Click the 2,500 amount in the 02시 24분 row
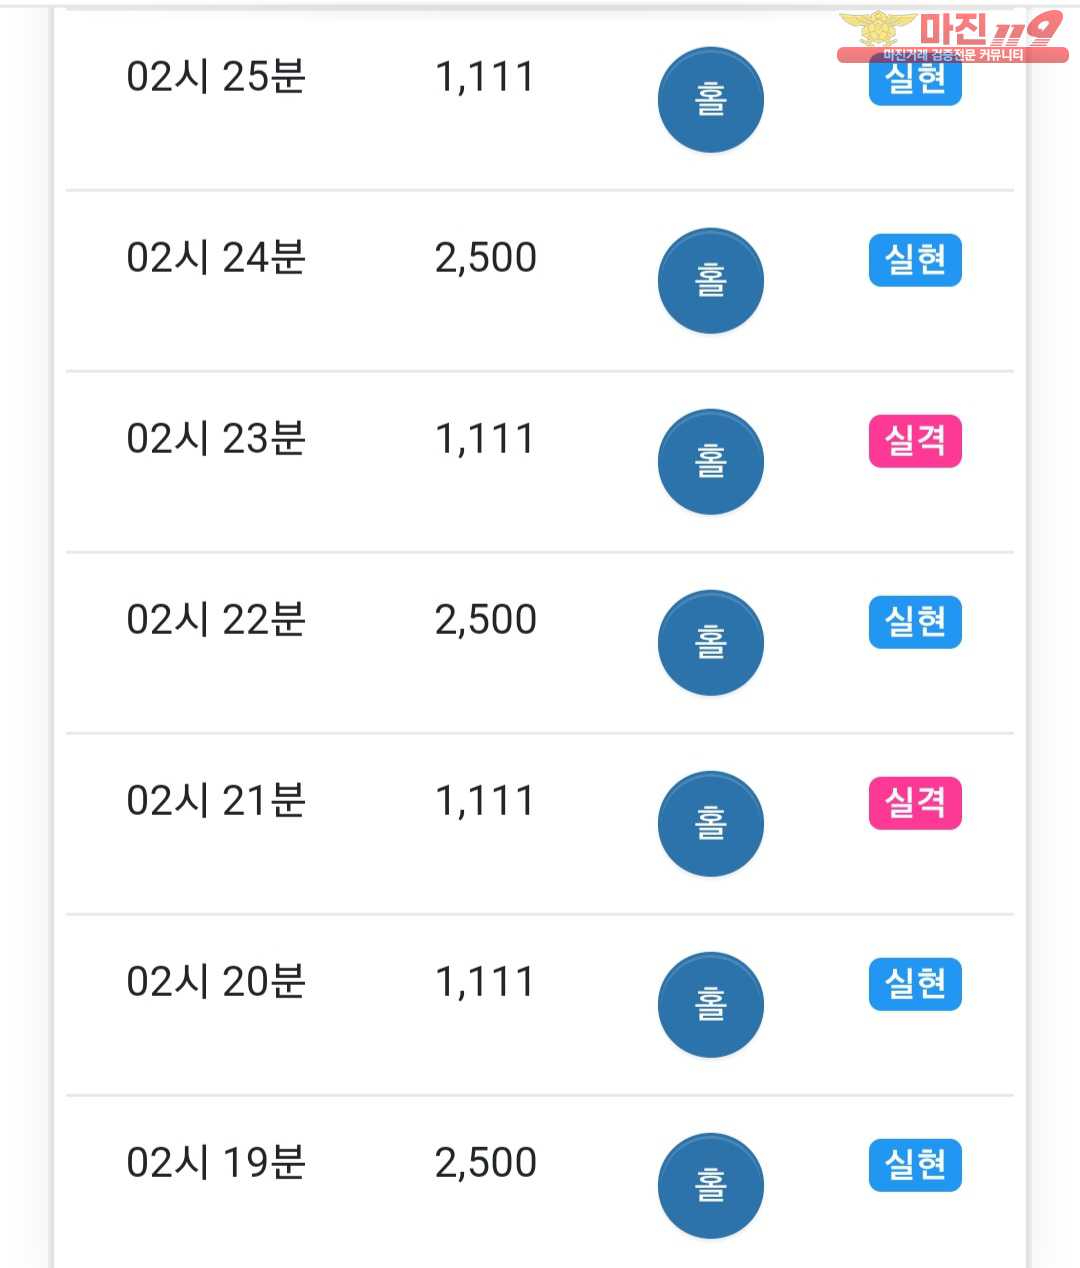The width and height of the screenshot is (1080, 1268). 486,258
